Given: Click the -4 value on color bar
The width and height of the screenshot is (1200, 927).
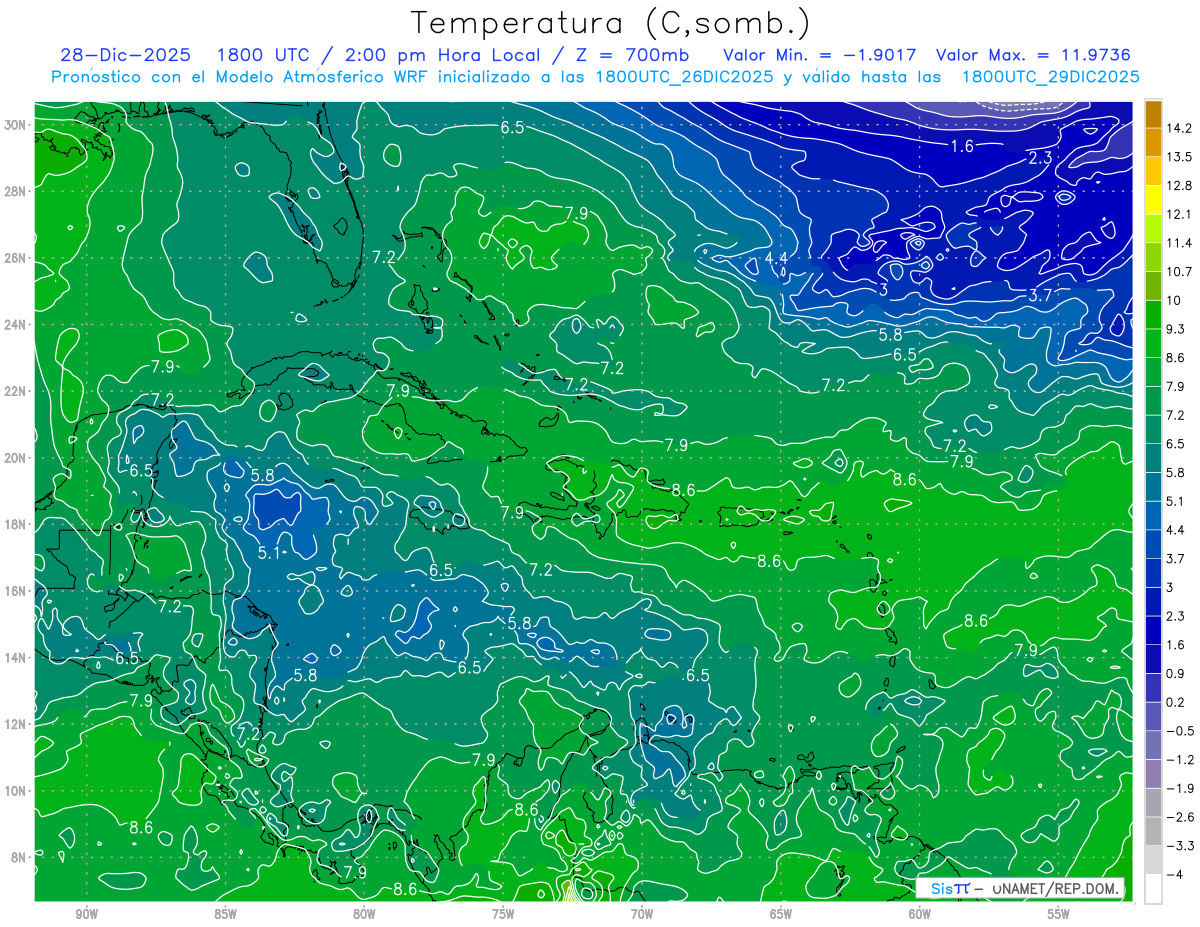Looking at the screenshot, I should pos(1173,875).
